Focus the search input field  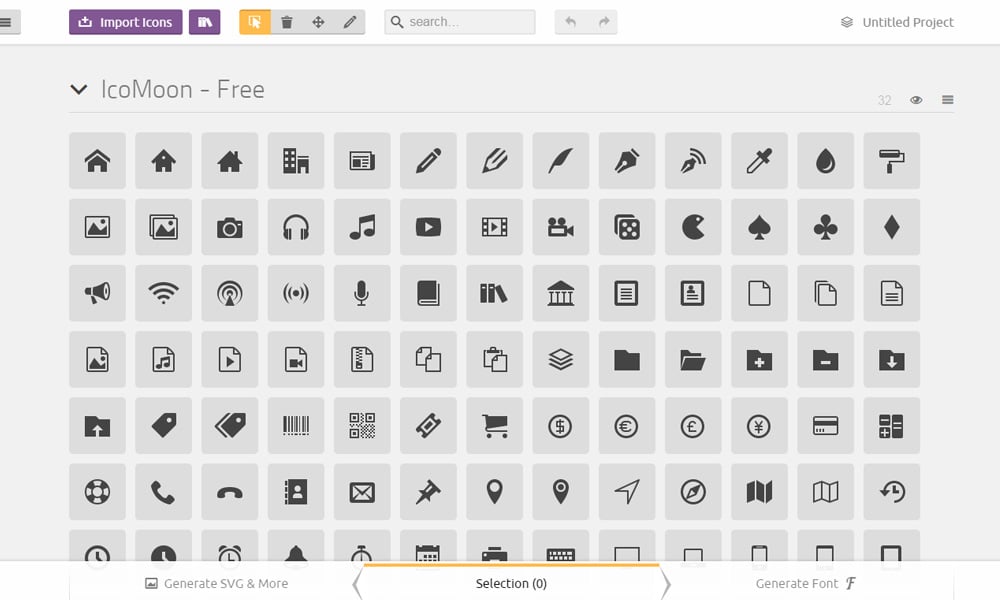460,22
